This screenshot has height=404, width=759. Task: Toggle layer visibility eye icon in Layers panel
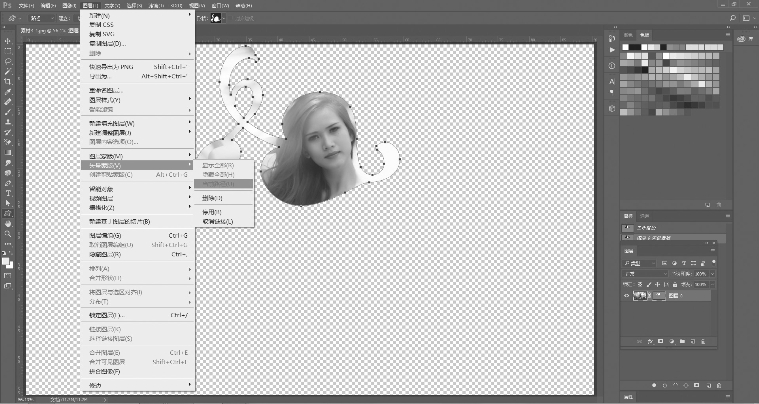click(x=626, y=295)
